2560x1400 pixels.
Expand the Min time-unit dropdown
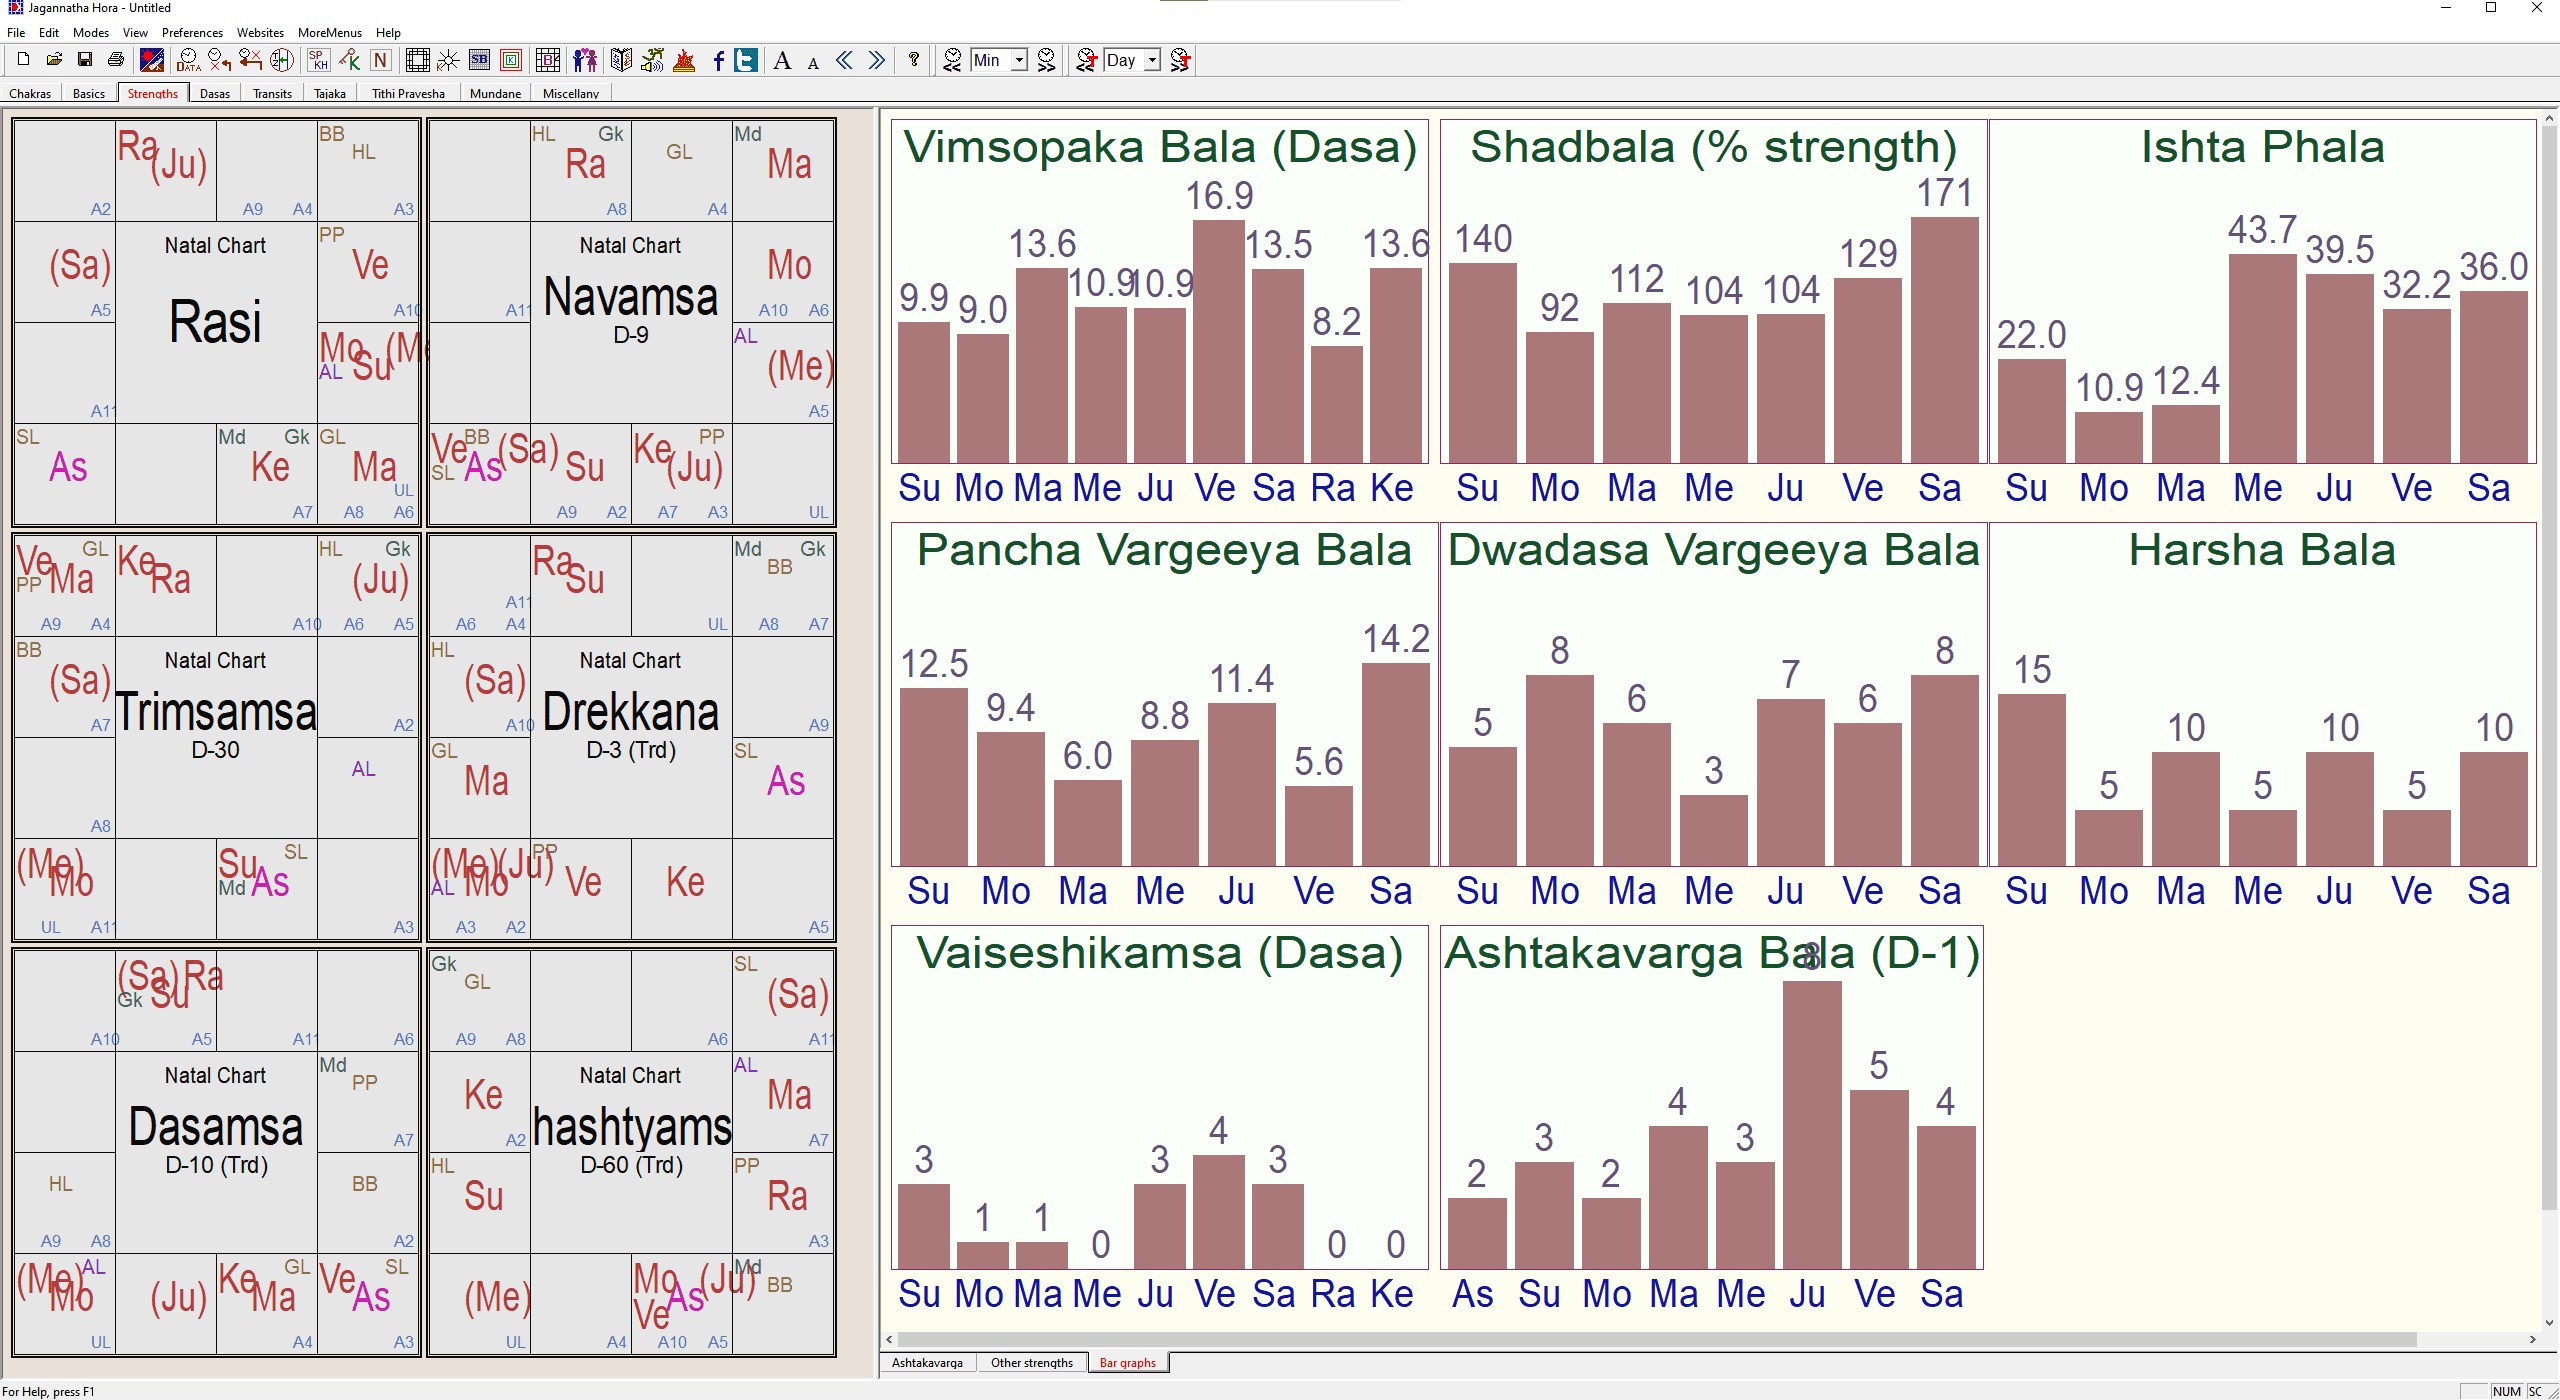[1019, 60]
